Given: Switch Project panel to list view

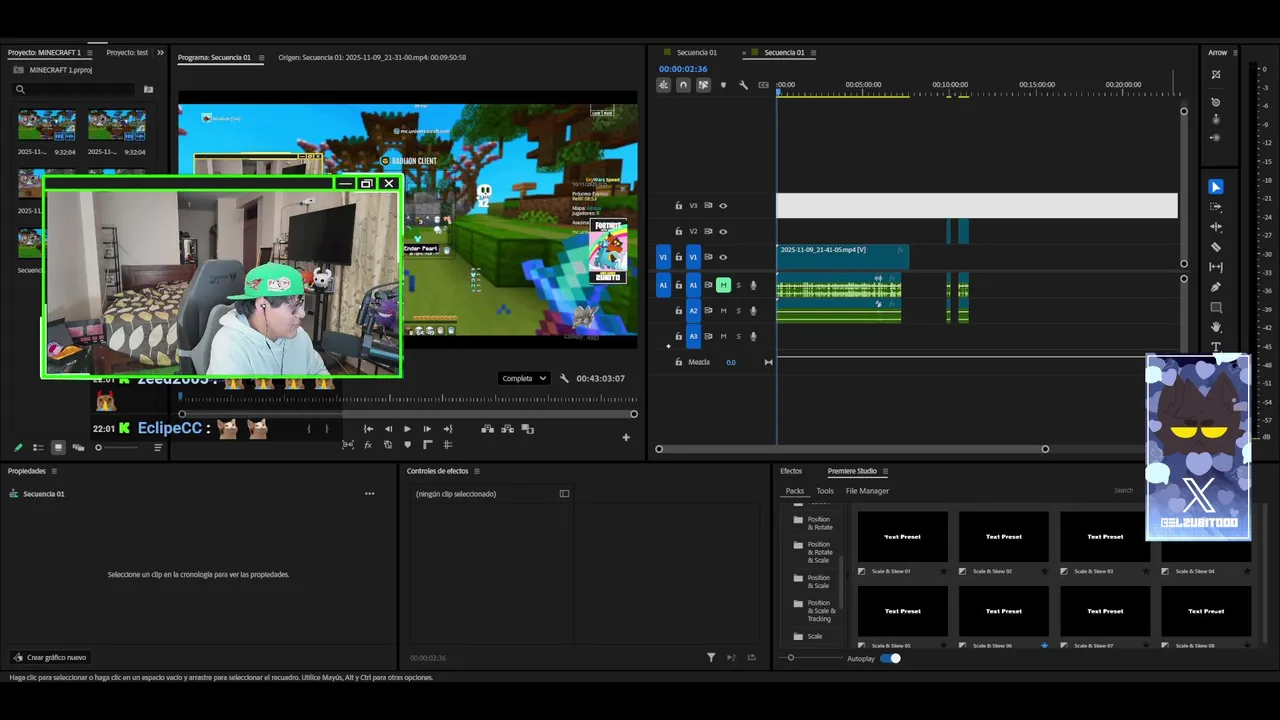Looking at the screenshot, I should pos(38,448).
